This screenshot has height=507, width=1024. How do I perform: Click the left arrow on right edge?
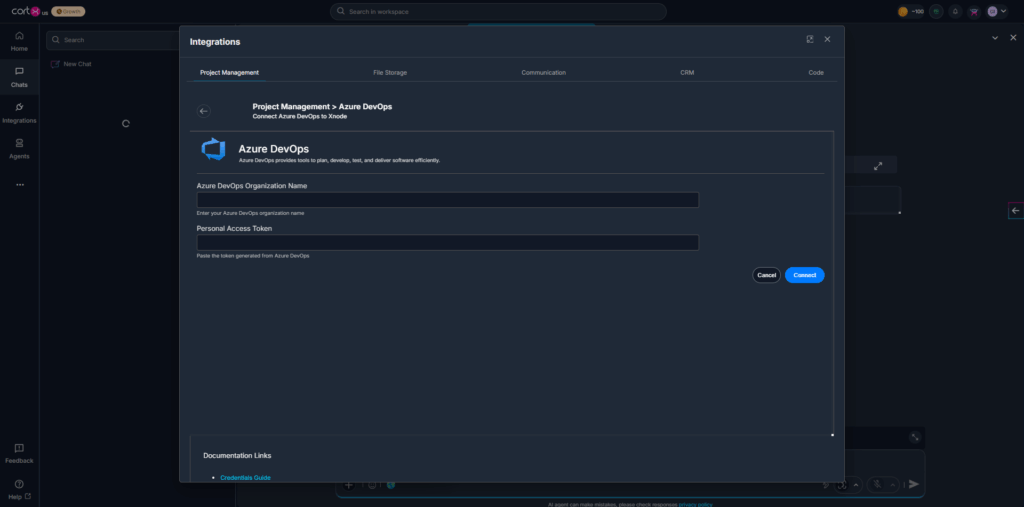tap(1015, 210)
